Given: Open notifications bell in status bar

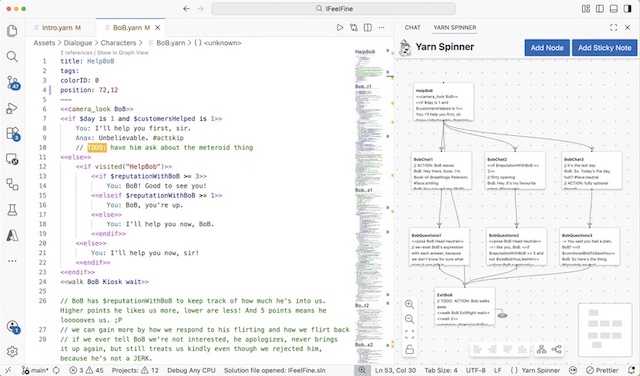Looking at the screenshot, I should pos(630,370).
